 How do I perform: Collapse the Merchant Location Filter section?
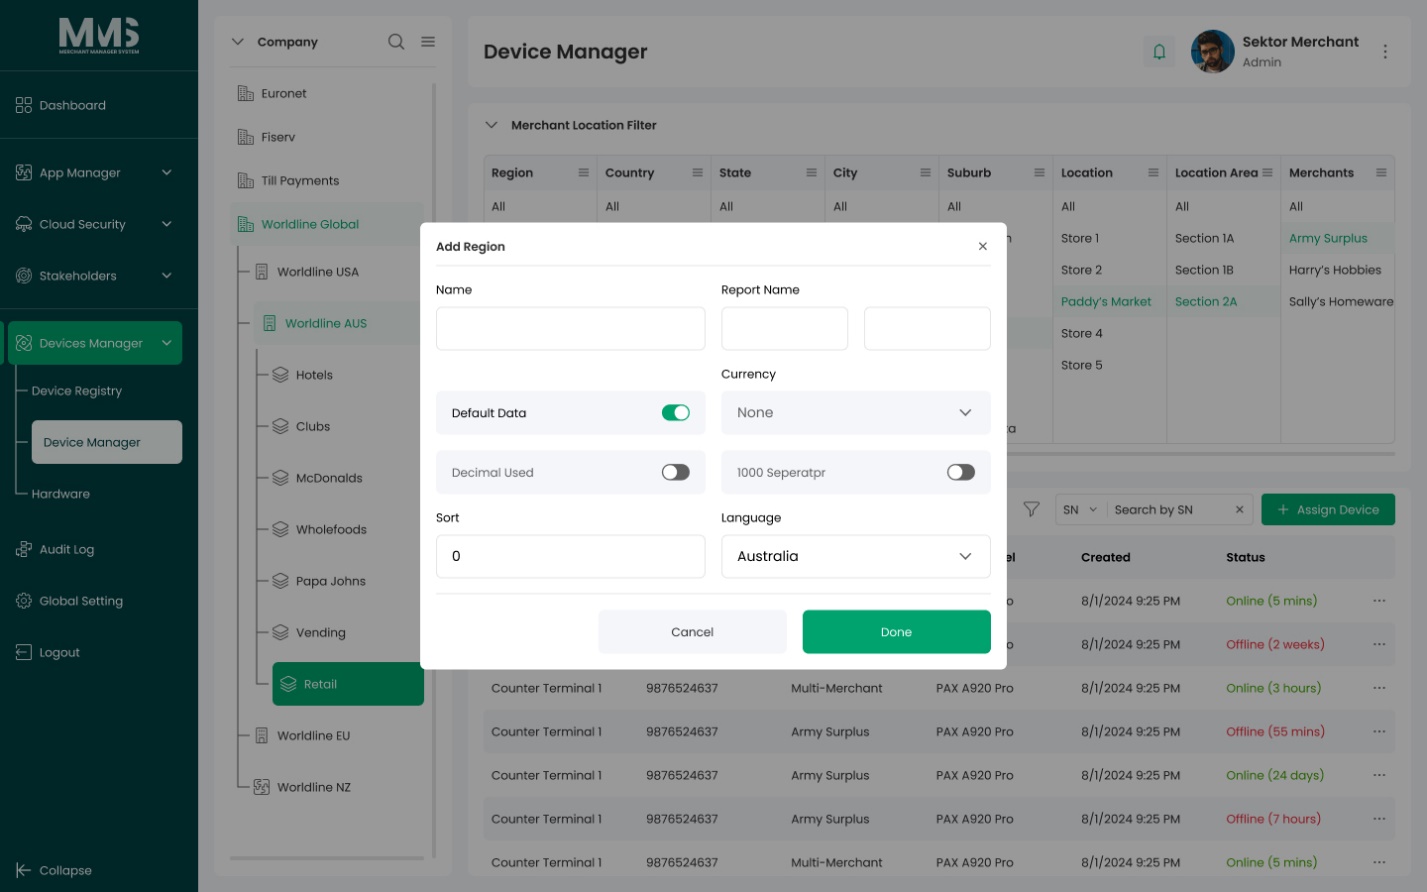point(491,125)
